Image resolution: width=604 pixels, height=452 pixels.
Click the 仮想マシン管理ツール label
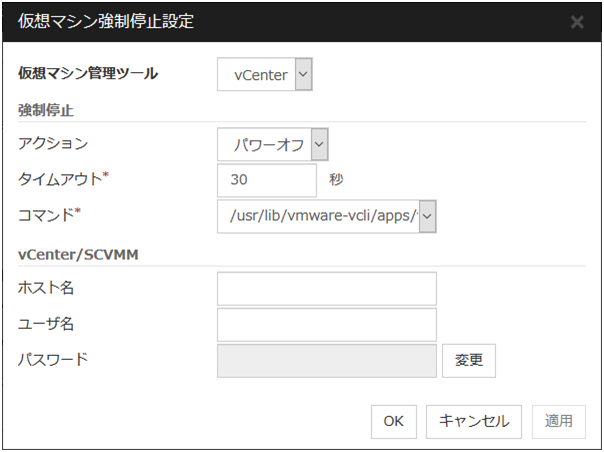[88, 73]
